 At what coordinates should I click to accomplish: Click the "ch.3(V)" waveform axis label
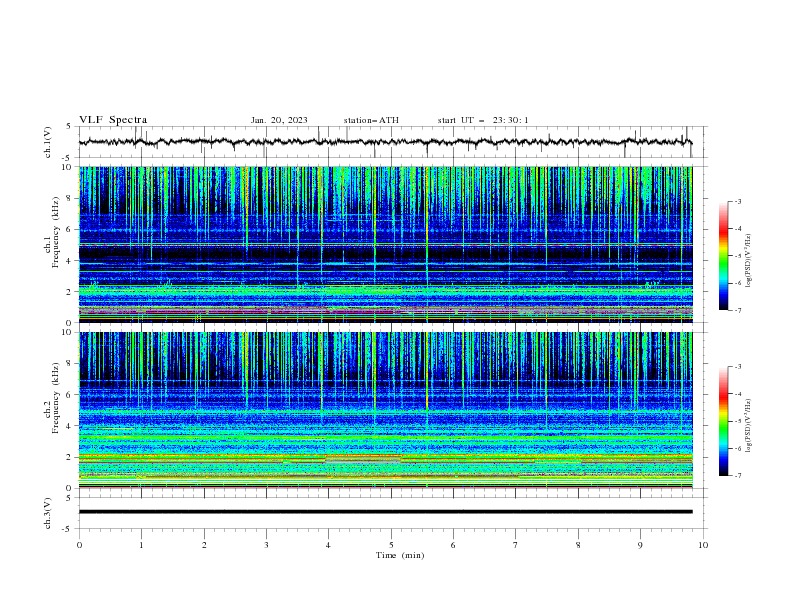pos(48,513)
